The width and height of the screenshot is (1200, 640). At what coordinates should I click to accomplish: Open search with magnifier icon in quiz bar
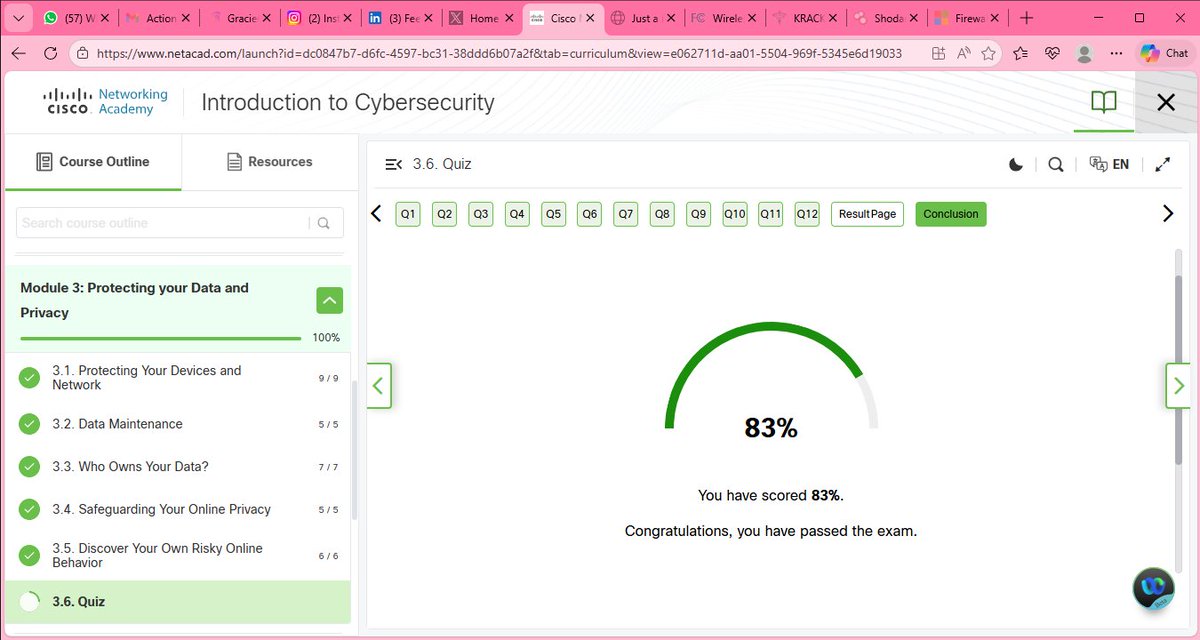pos(1056,165)
